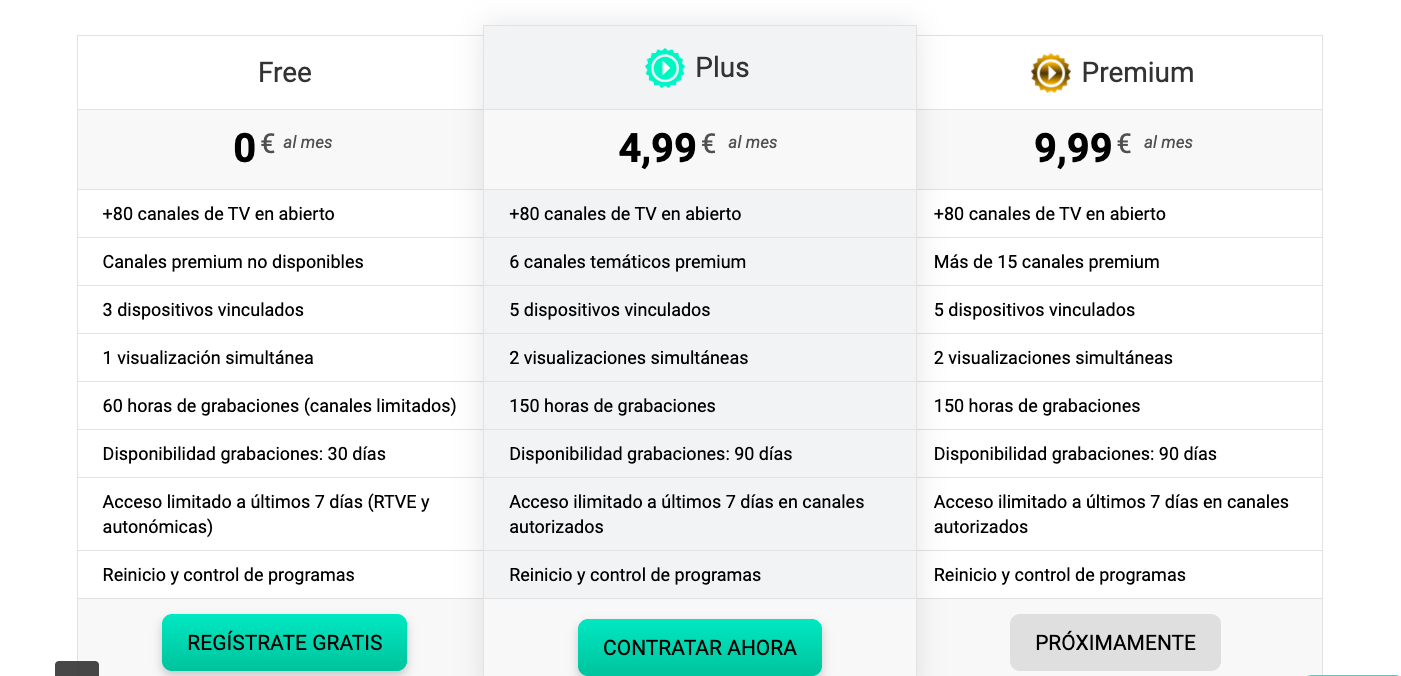Viewport: 1401px width, 676px height.
Task: Select the Premium plan title text
Action: point(1137,73)
